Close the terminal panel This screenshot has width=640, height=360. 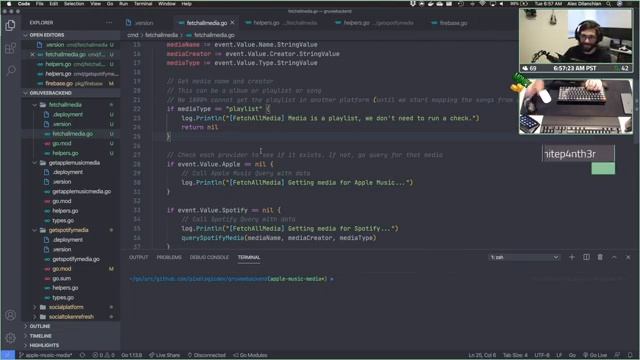pos(628,257)
